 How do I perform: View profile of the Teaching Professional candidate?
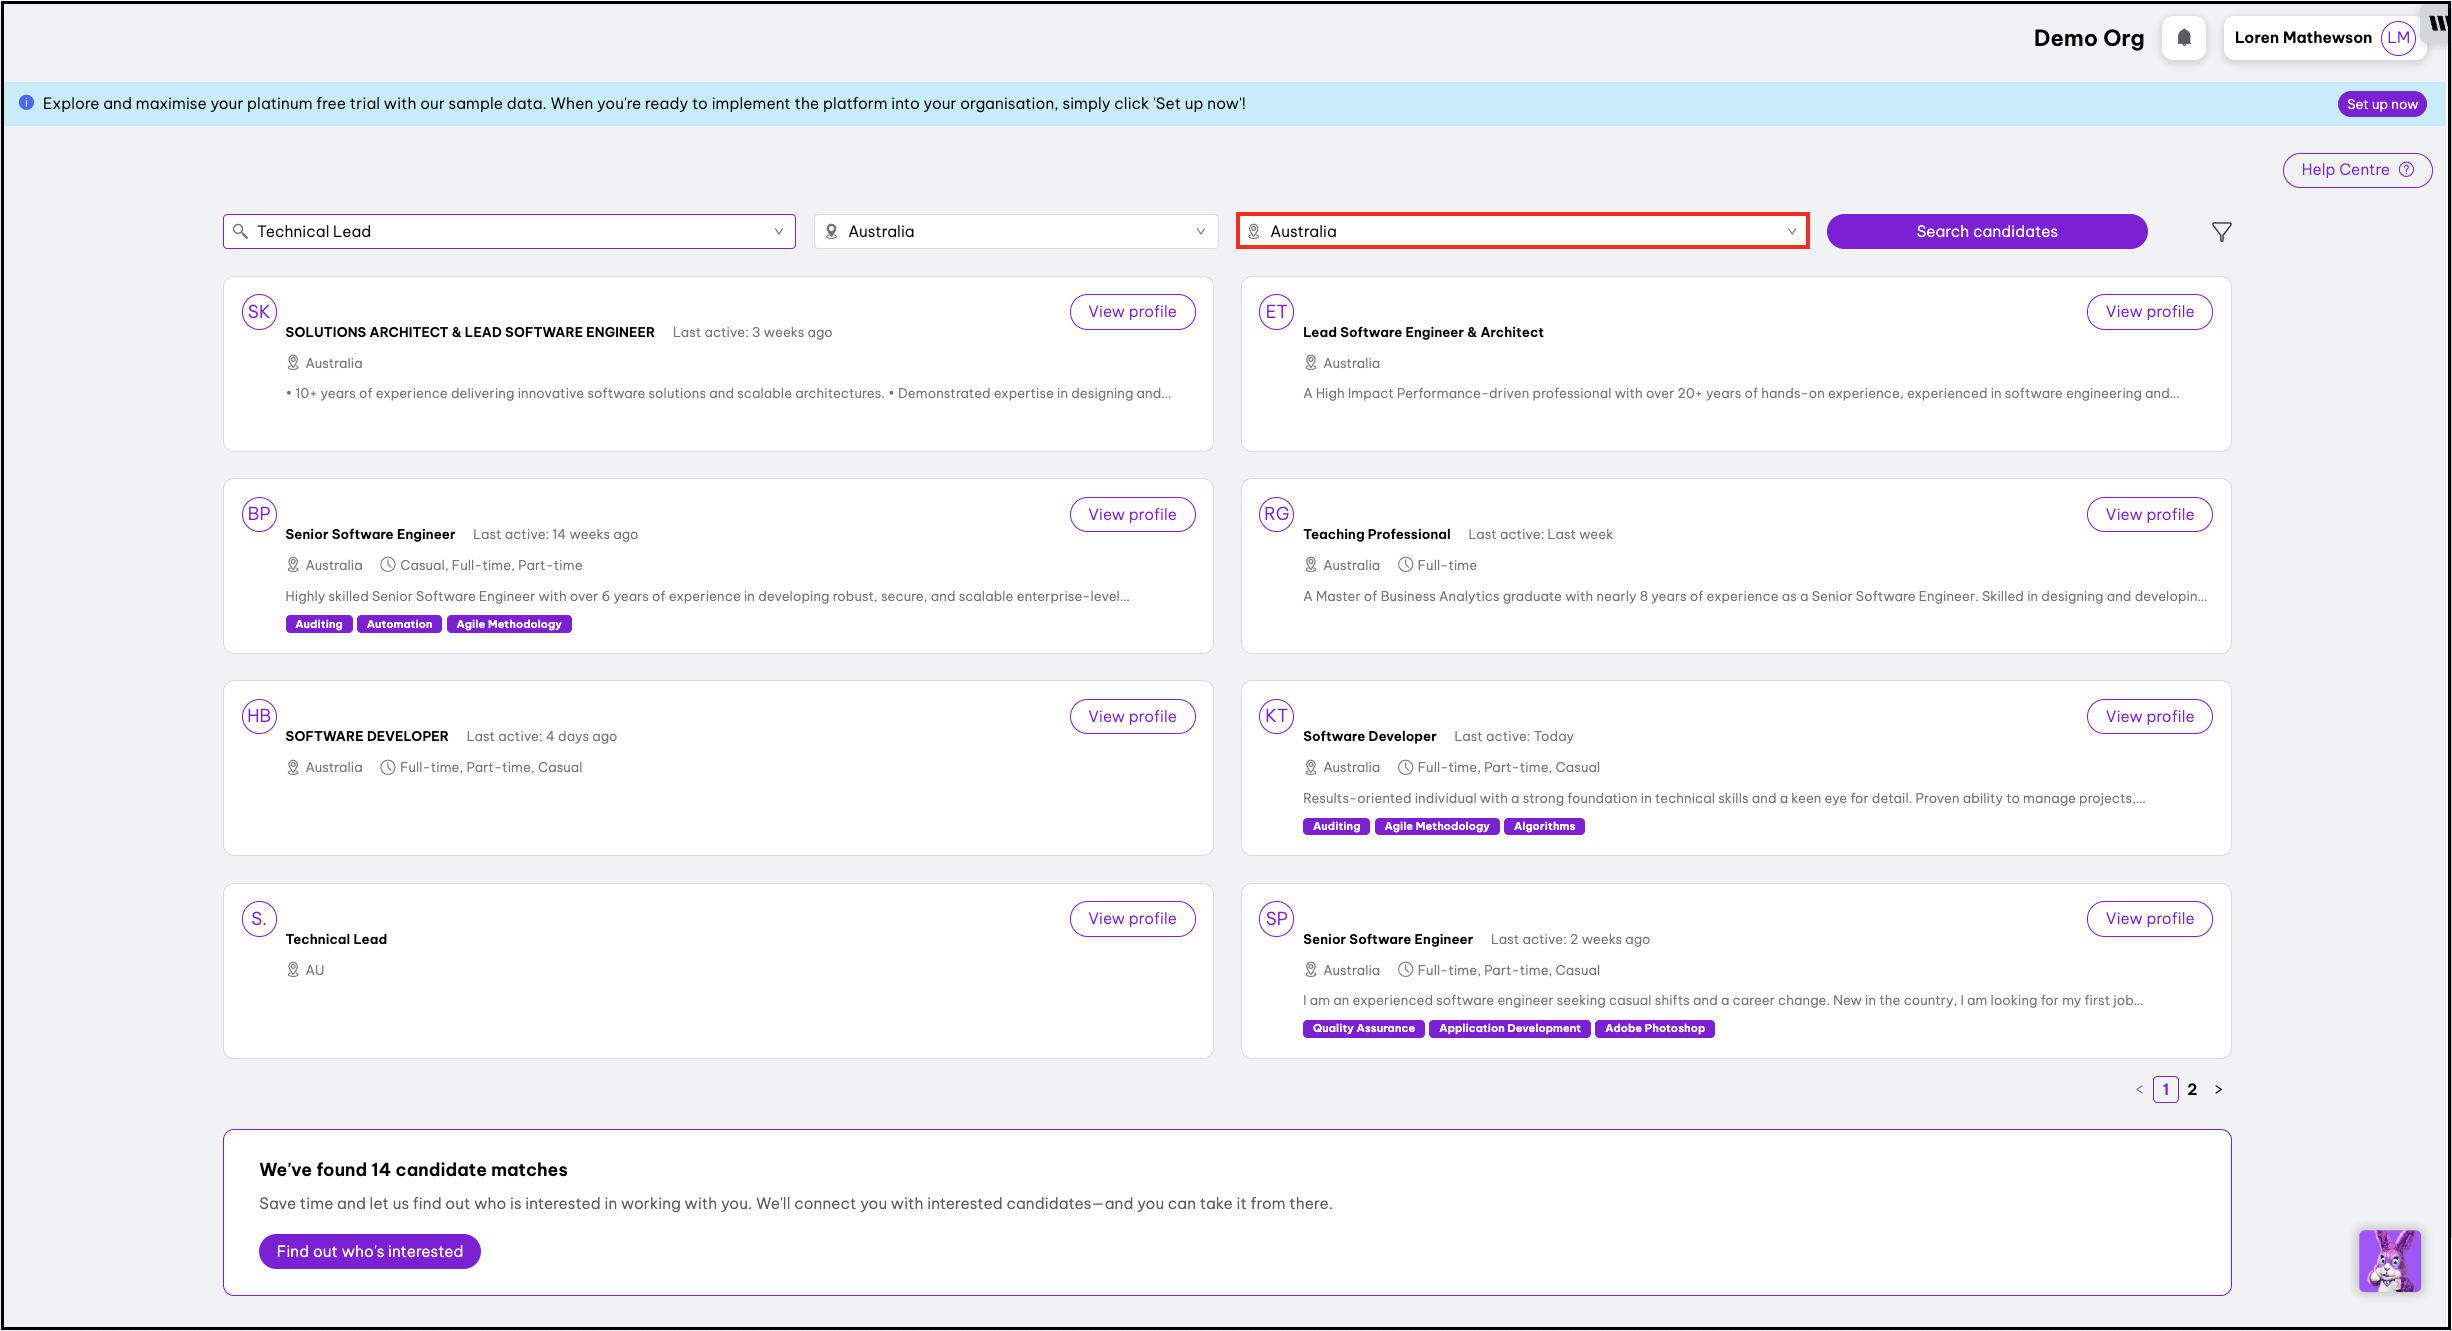(2149, 514)
